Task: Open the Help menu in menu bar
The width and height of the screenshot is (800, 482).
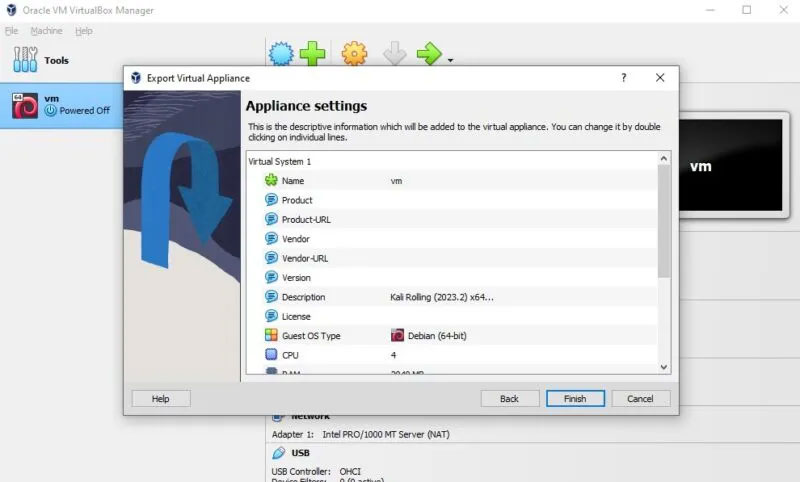Action: click(84, 31)
